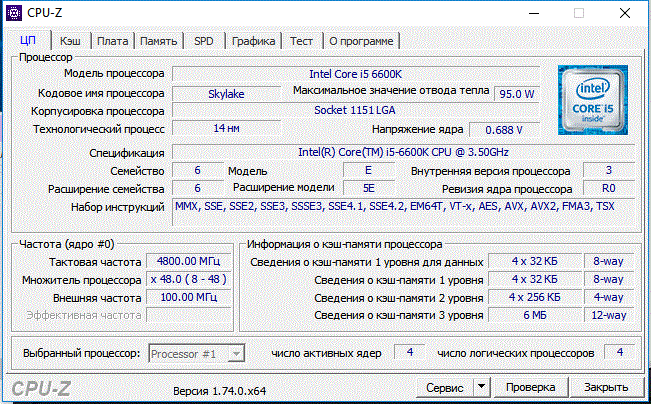Click the Версия 1.74.0.x64 text

(220, 391)
